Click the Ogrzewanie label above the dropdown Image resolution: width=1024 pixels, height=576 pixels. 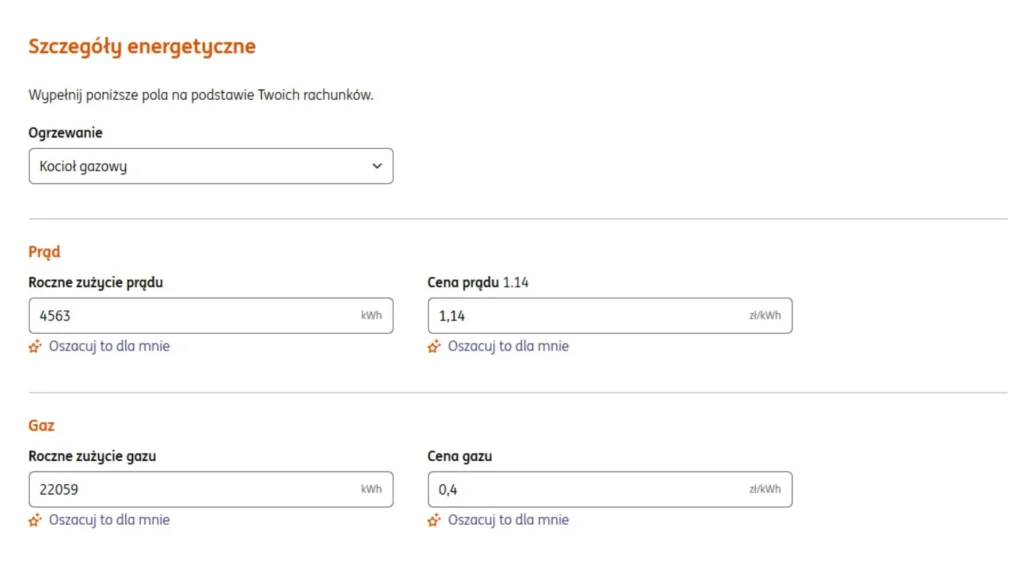[65, 133]
